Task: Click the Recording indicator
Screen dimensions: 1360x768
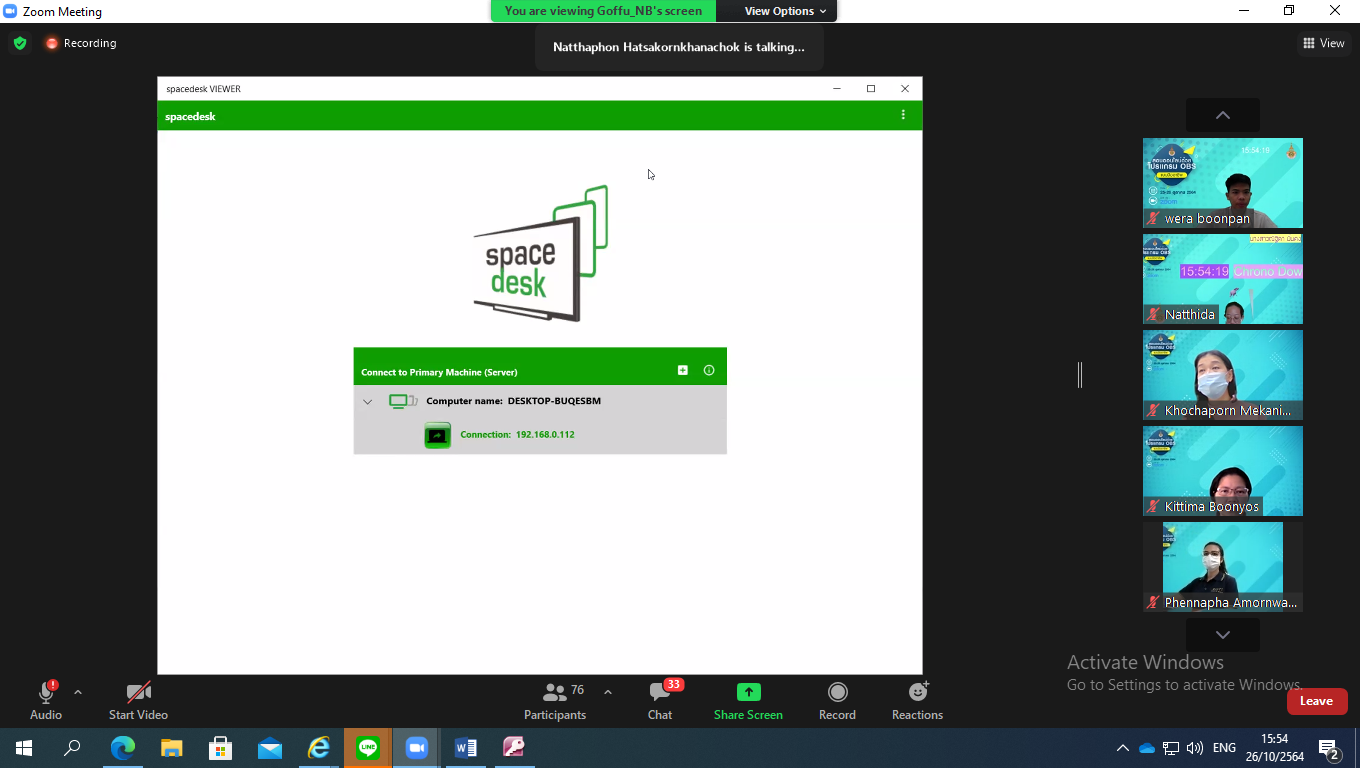Action: 81,43
